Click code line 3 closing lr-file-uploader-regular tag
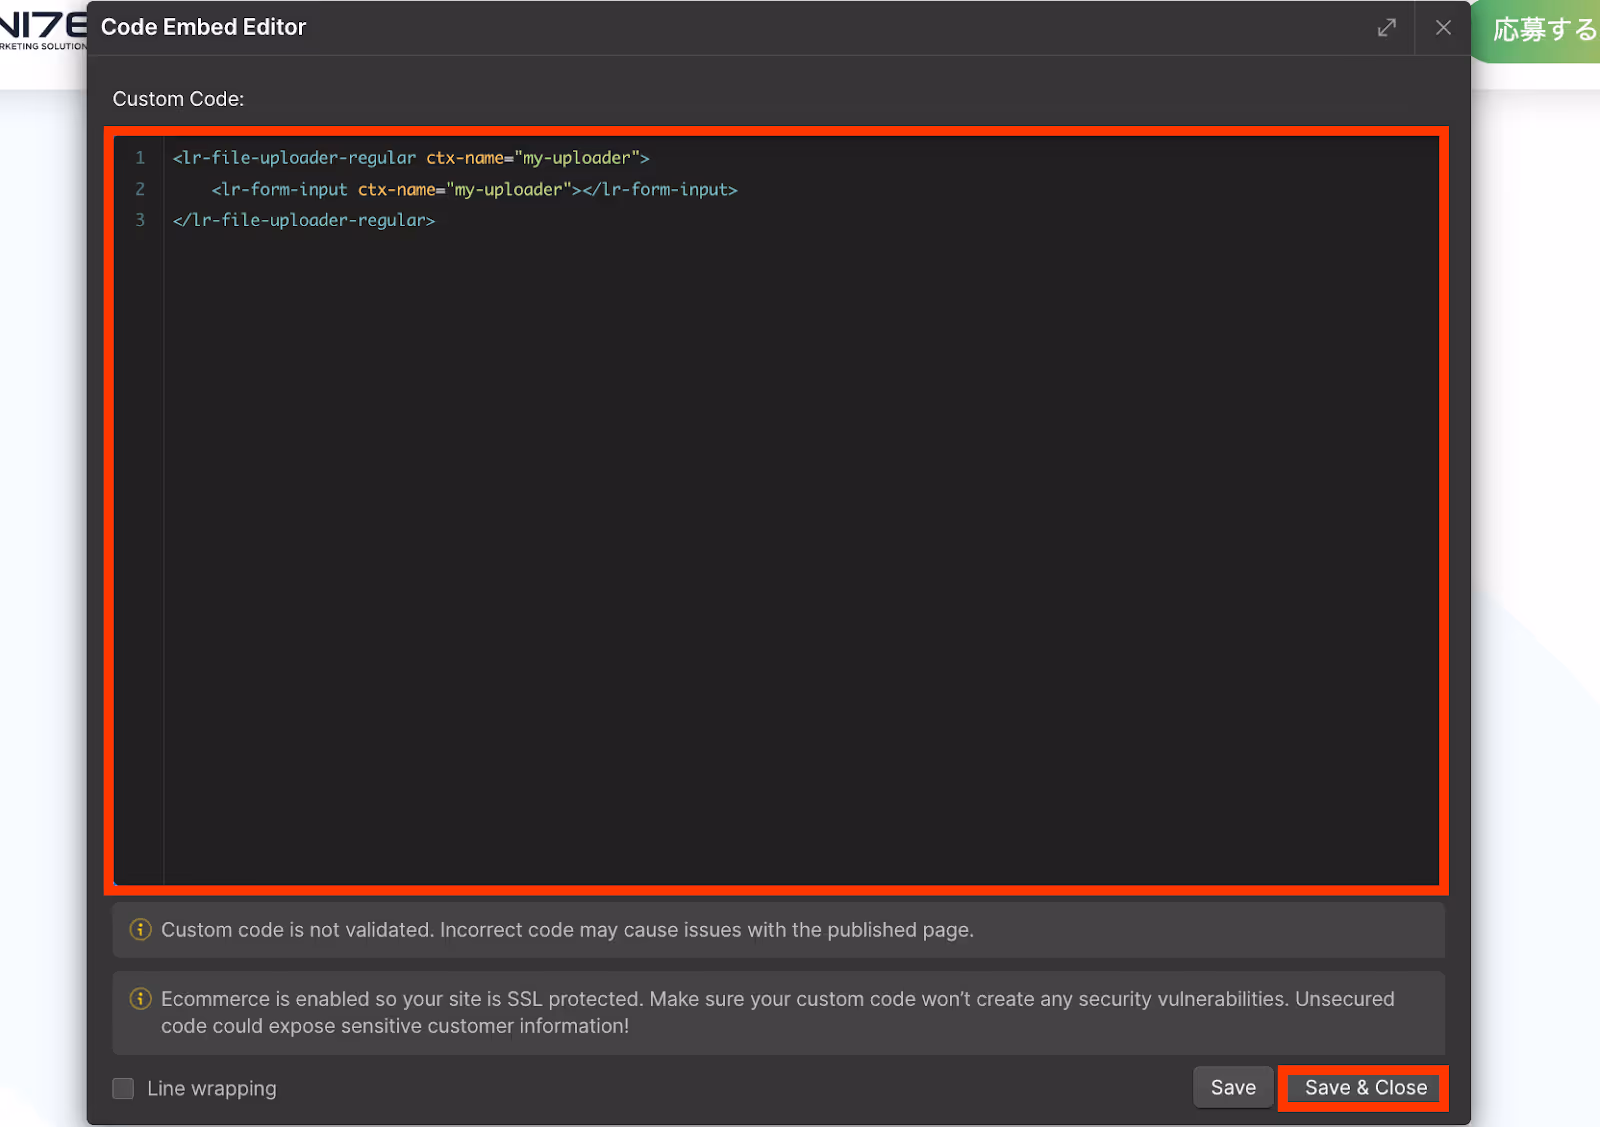1600x1127 pixels. [x=304, y=220]
